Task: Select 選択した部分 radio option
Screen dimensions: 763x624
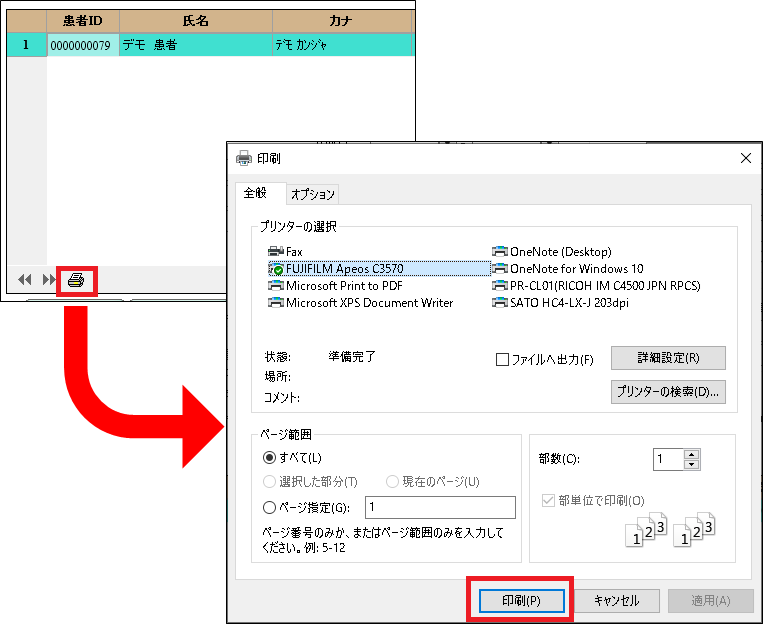Action: (269, 482)
